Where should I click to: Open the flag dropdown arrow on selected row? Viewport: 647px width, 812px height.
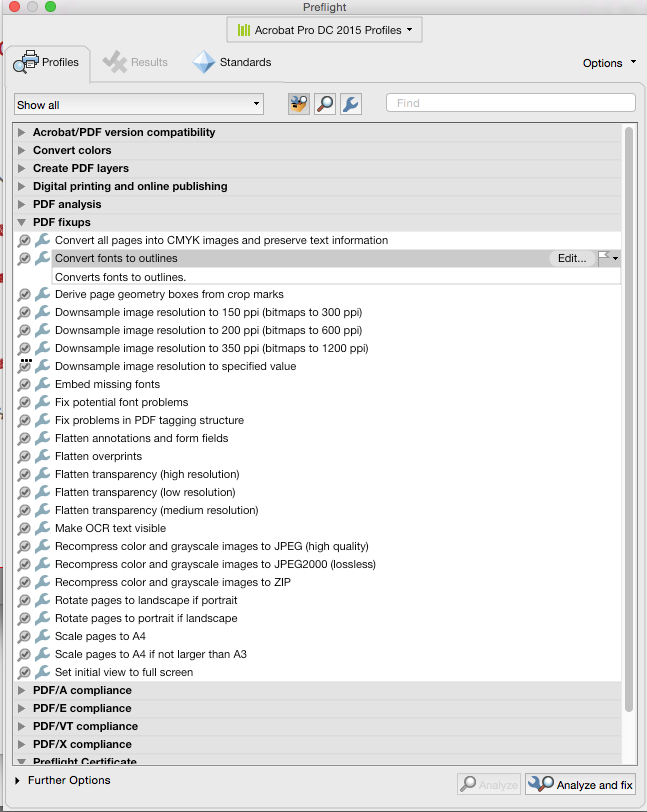(615, 258)
